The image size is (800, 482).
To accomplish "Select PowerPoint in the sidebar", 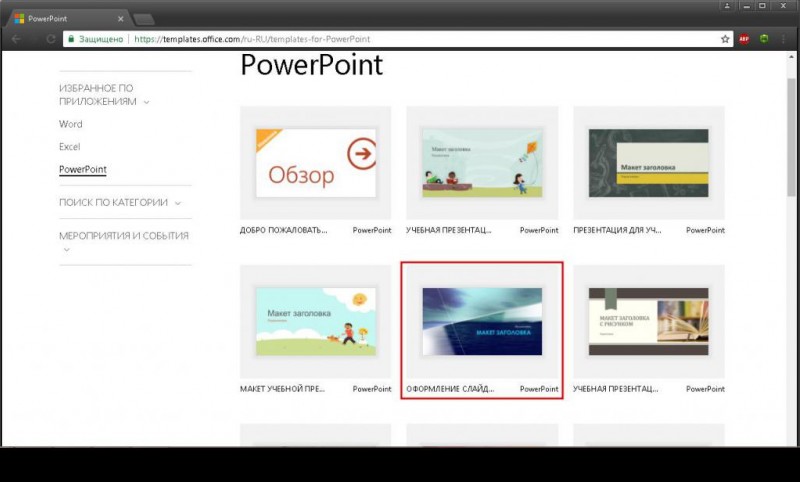I will tap(83, 169).
